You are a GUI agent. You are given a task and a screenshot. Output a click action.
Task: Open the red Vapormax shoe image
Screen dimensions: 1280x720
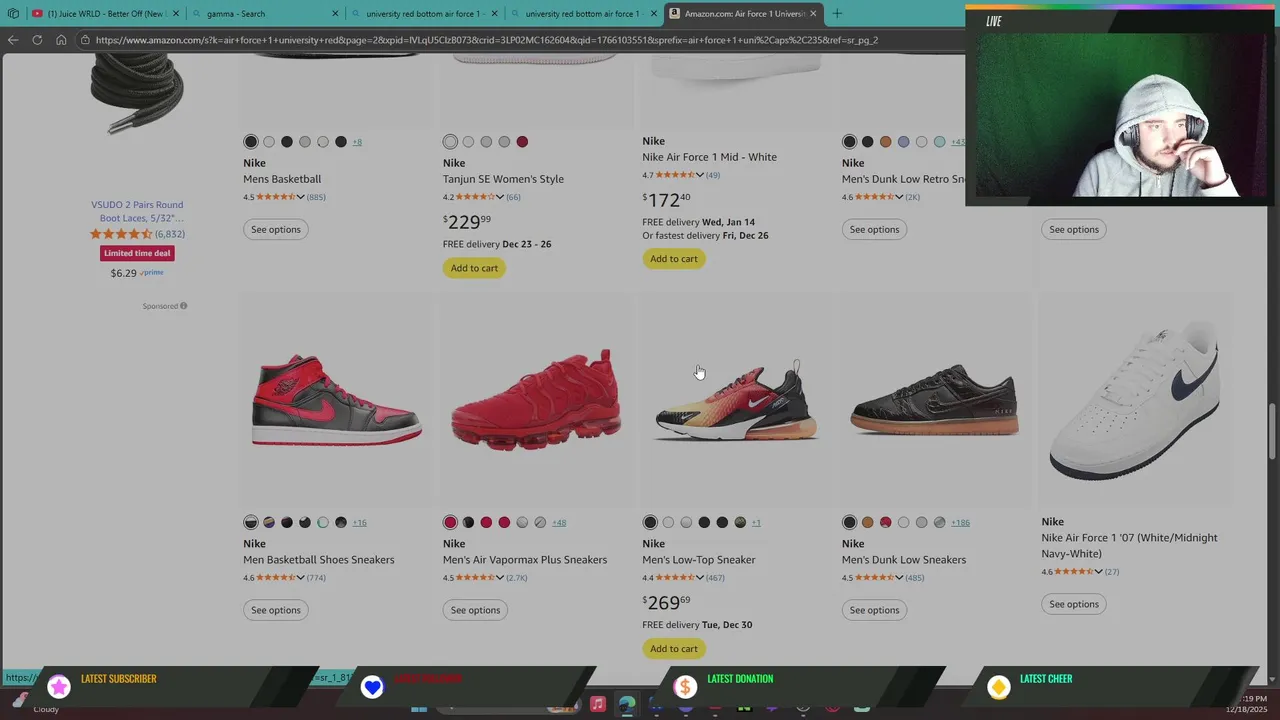click(x=535, y=400)
